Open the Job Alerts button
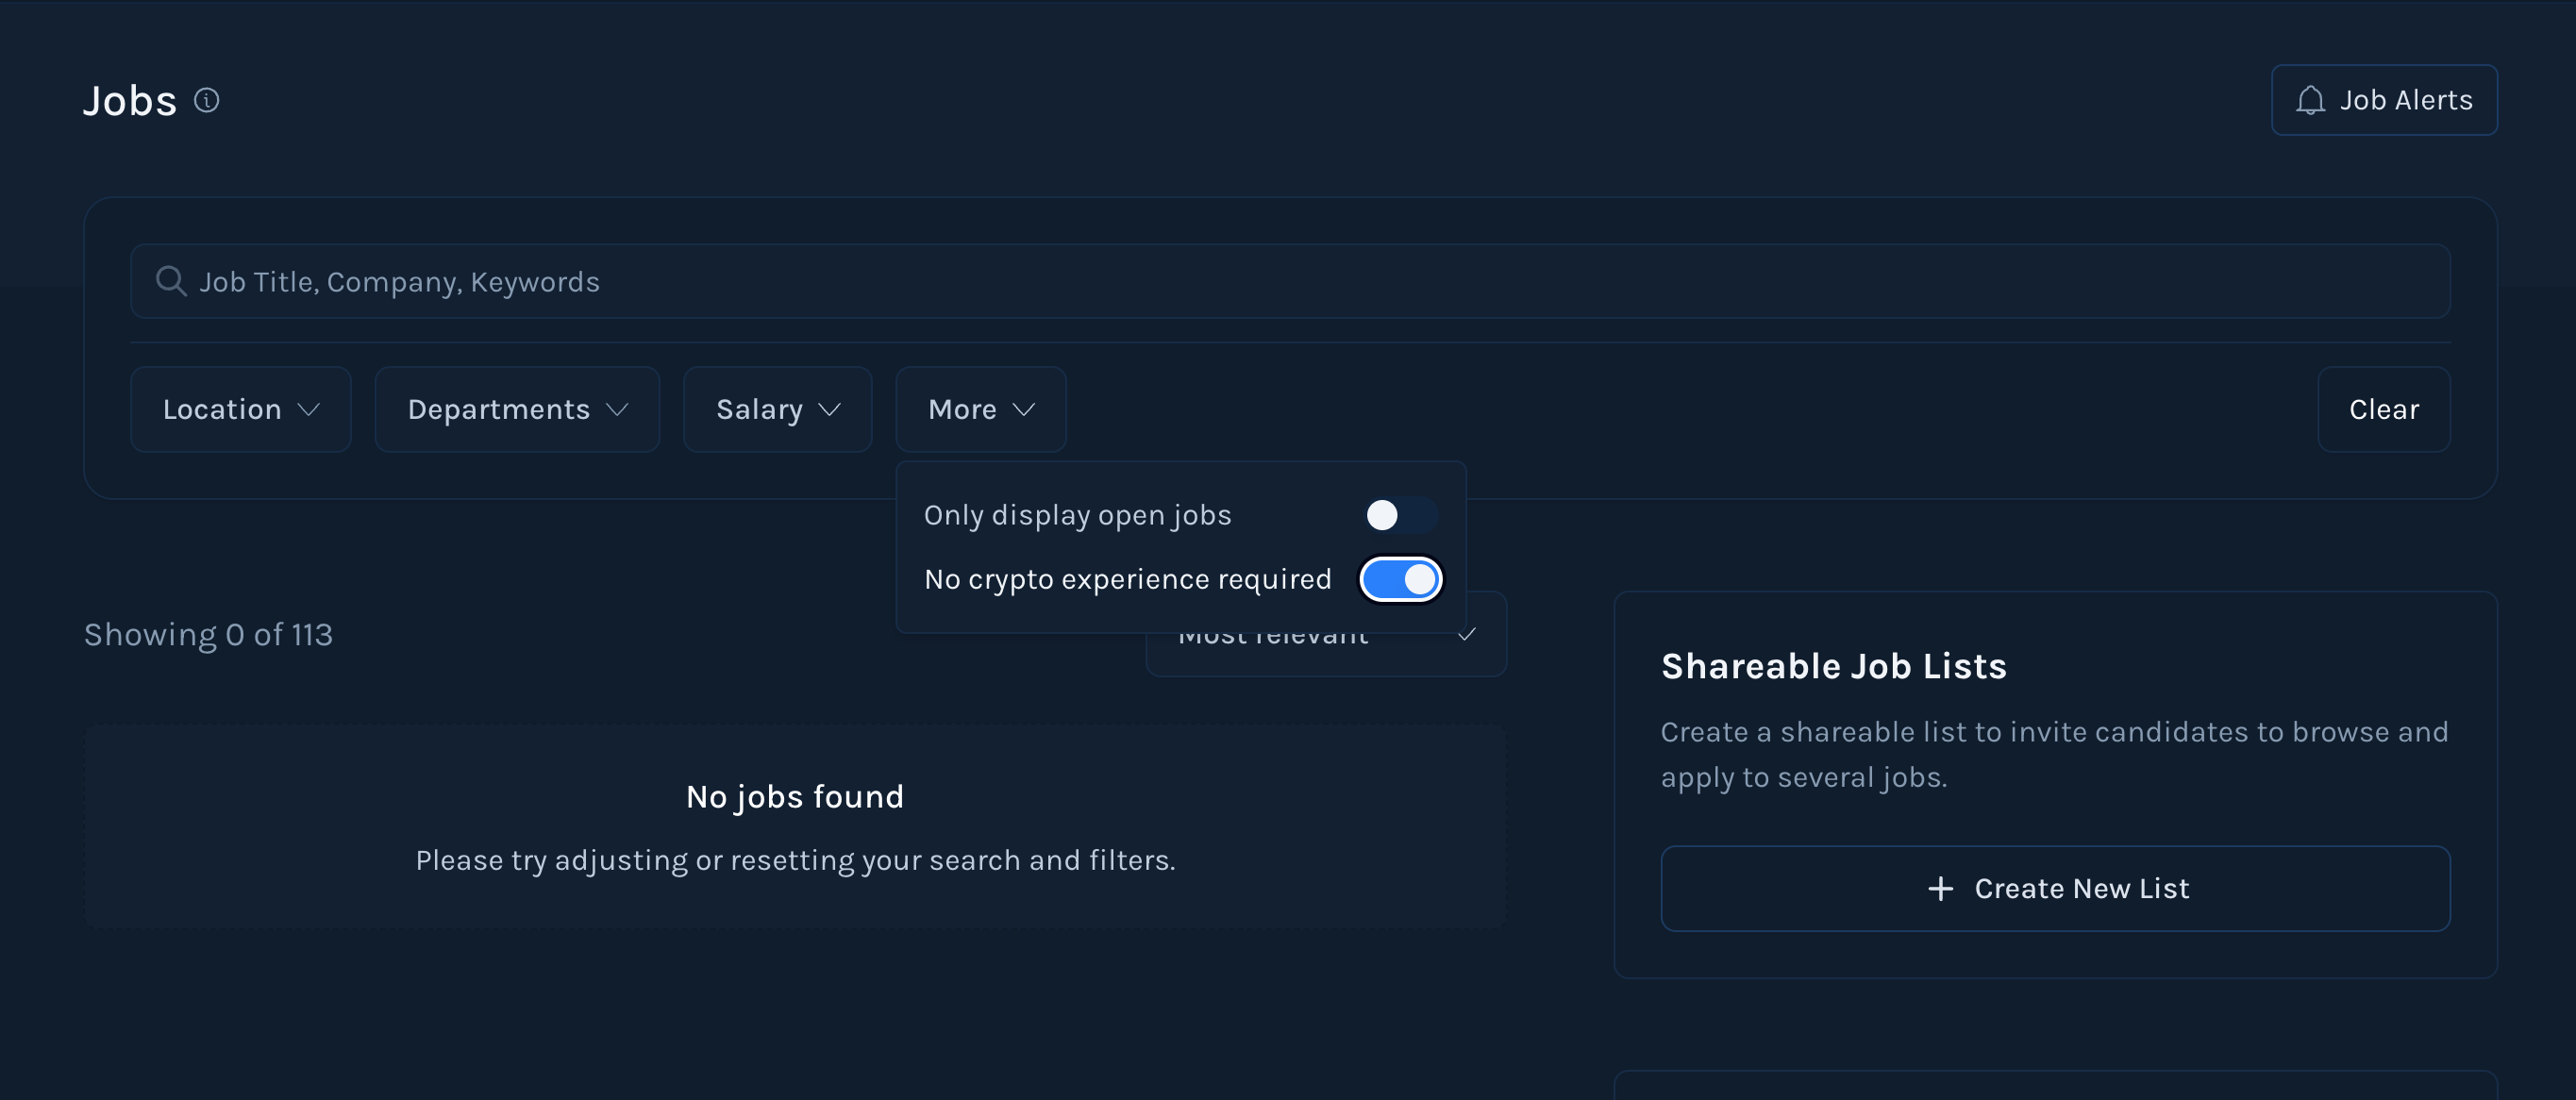The width and height of the screenshot is (2576, 1100). pos(2384,100)
